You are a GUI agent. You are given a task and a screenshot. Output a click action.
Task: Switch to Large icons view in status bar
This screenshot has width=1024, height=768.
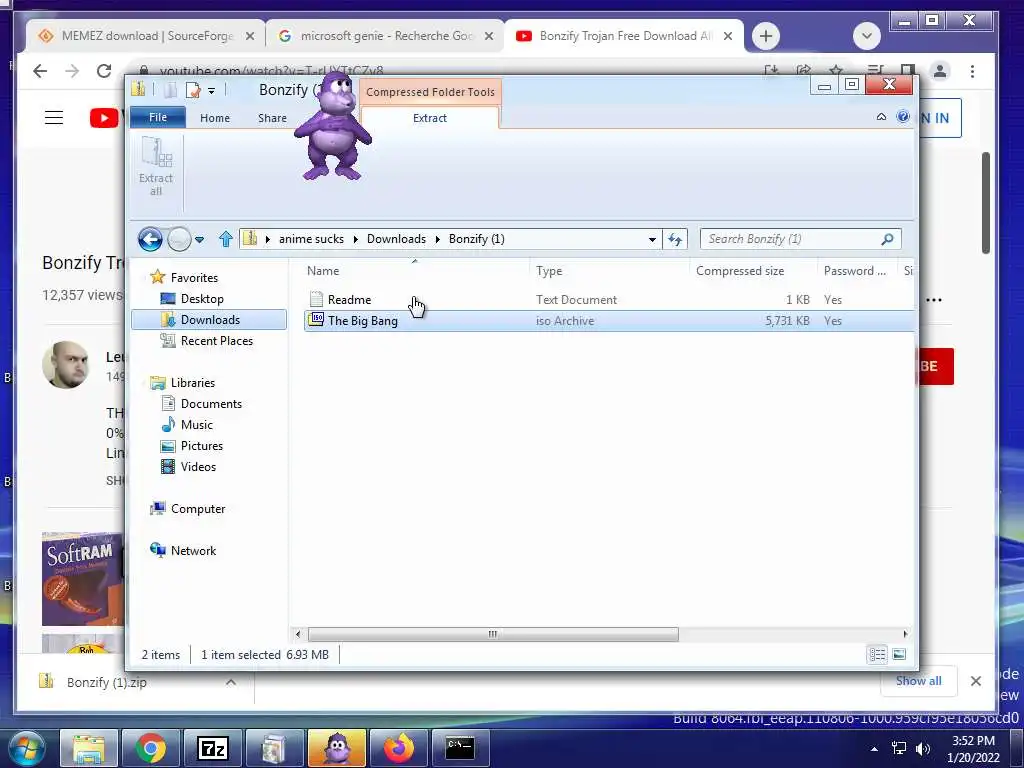899,654
